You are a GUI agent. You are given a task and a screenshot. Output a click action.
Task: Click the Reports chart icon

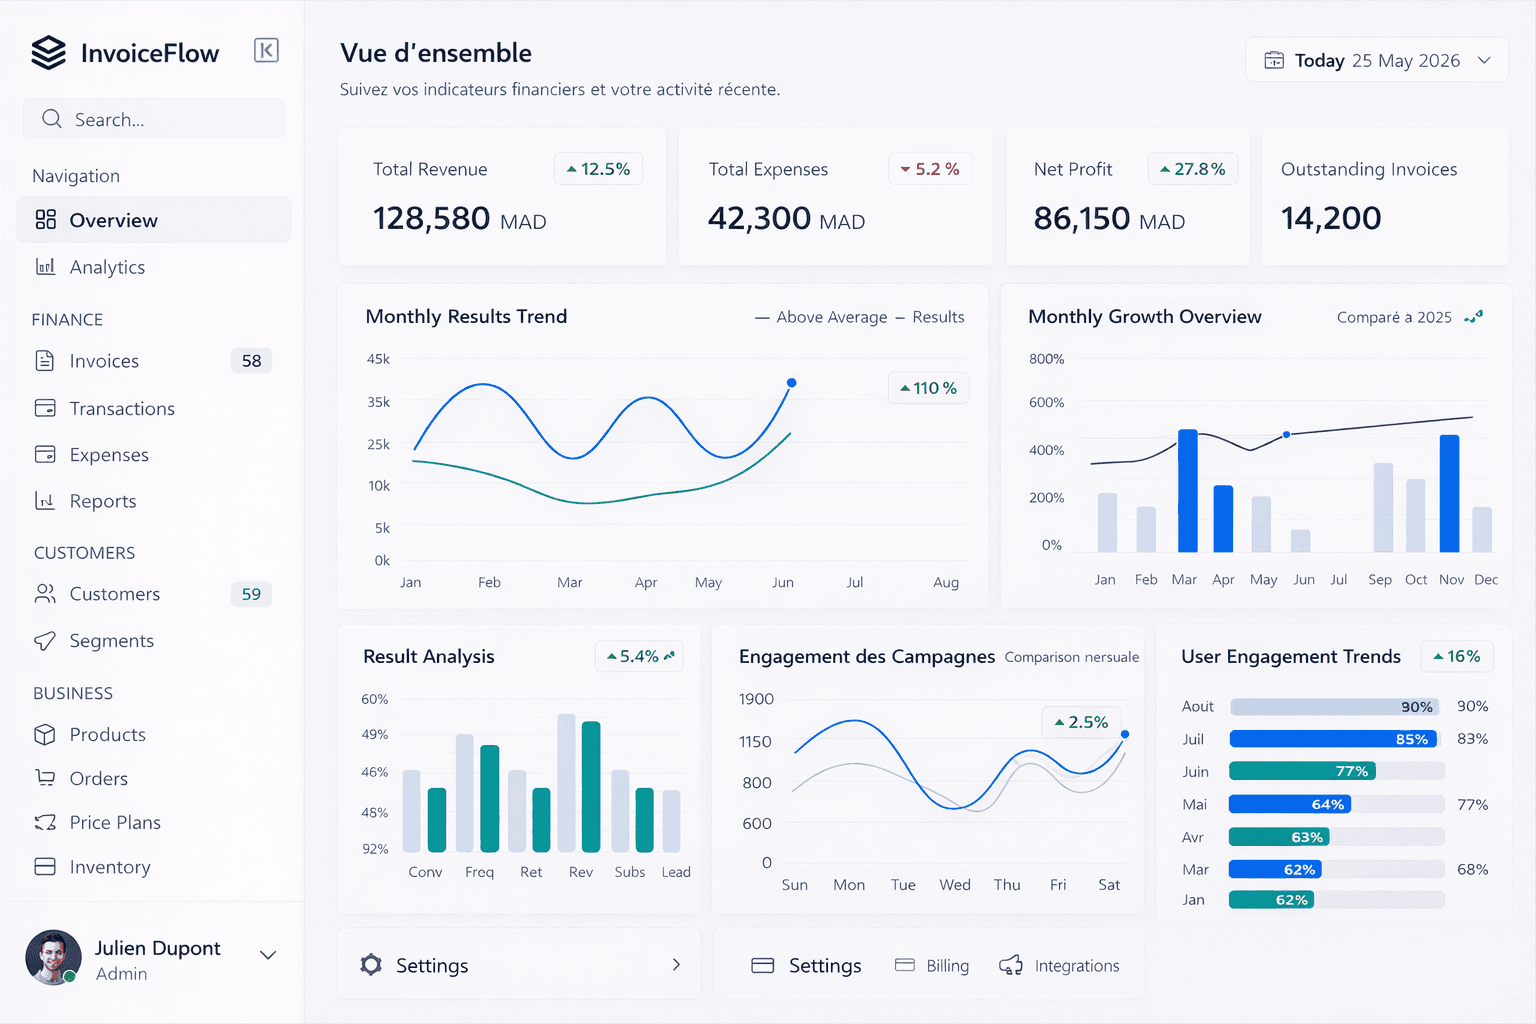coord(45,501)
